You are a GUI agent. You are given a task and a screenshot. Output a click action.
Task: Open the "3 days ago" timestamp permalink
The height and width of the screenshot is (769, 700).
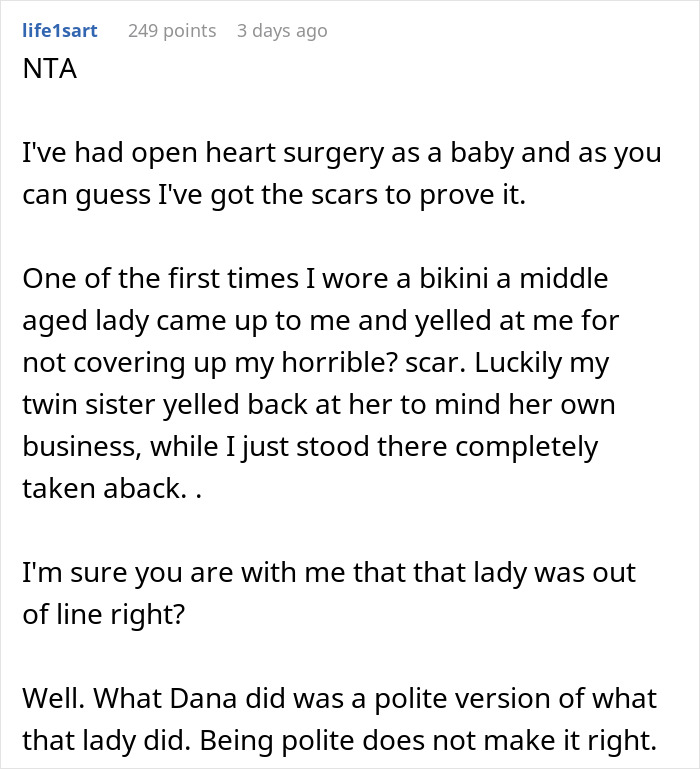[x=282, y=31]
